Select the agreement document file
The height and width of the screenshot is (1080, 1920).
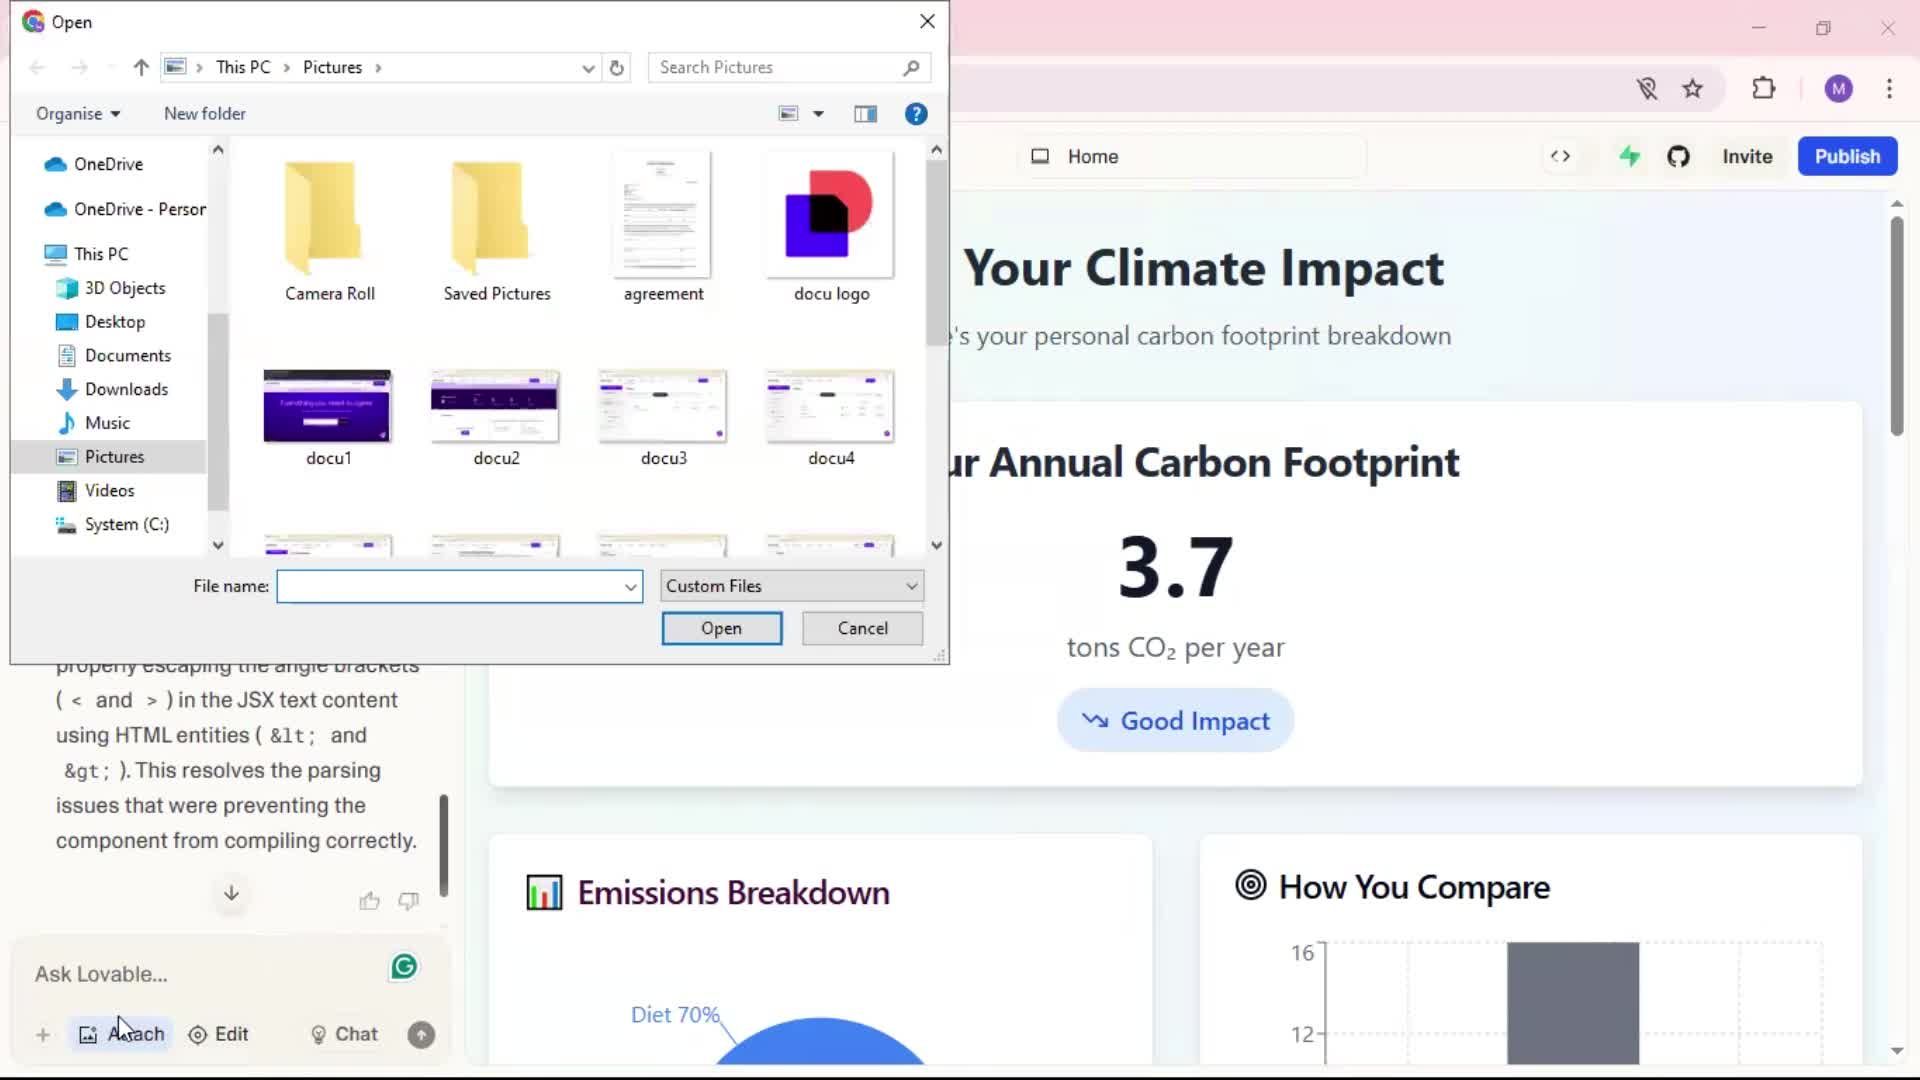[x=663, y=228]
